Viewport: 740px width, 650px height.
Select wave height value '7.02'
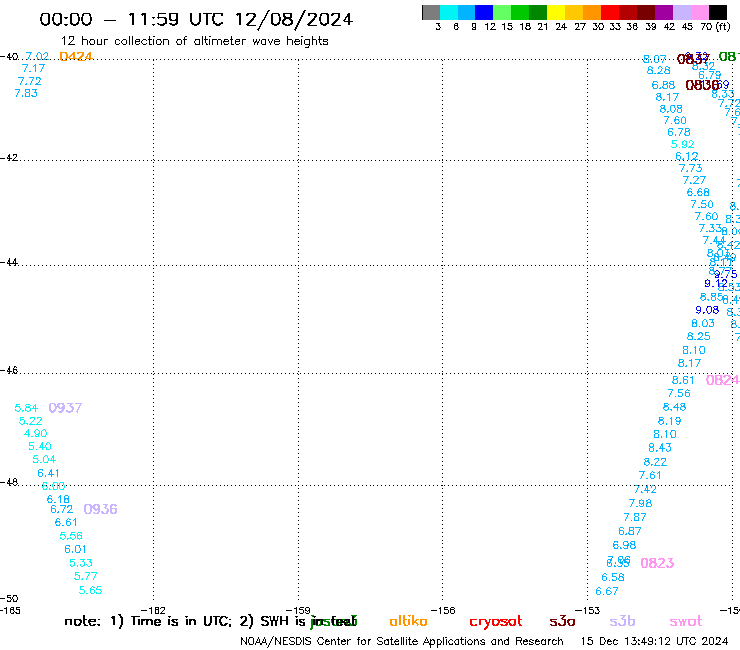(37, 56)
